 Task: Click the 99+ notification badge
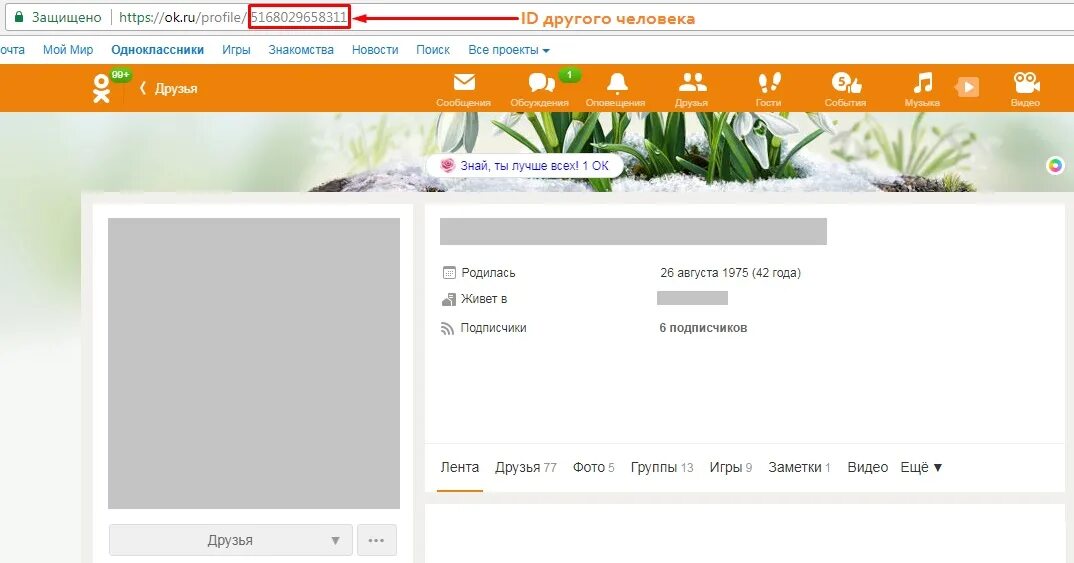[x=121, y=75]
